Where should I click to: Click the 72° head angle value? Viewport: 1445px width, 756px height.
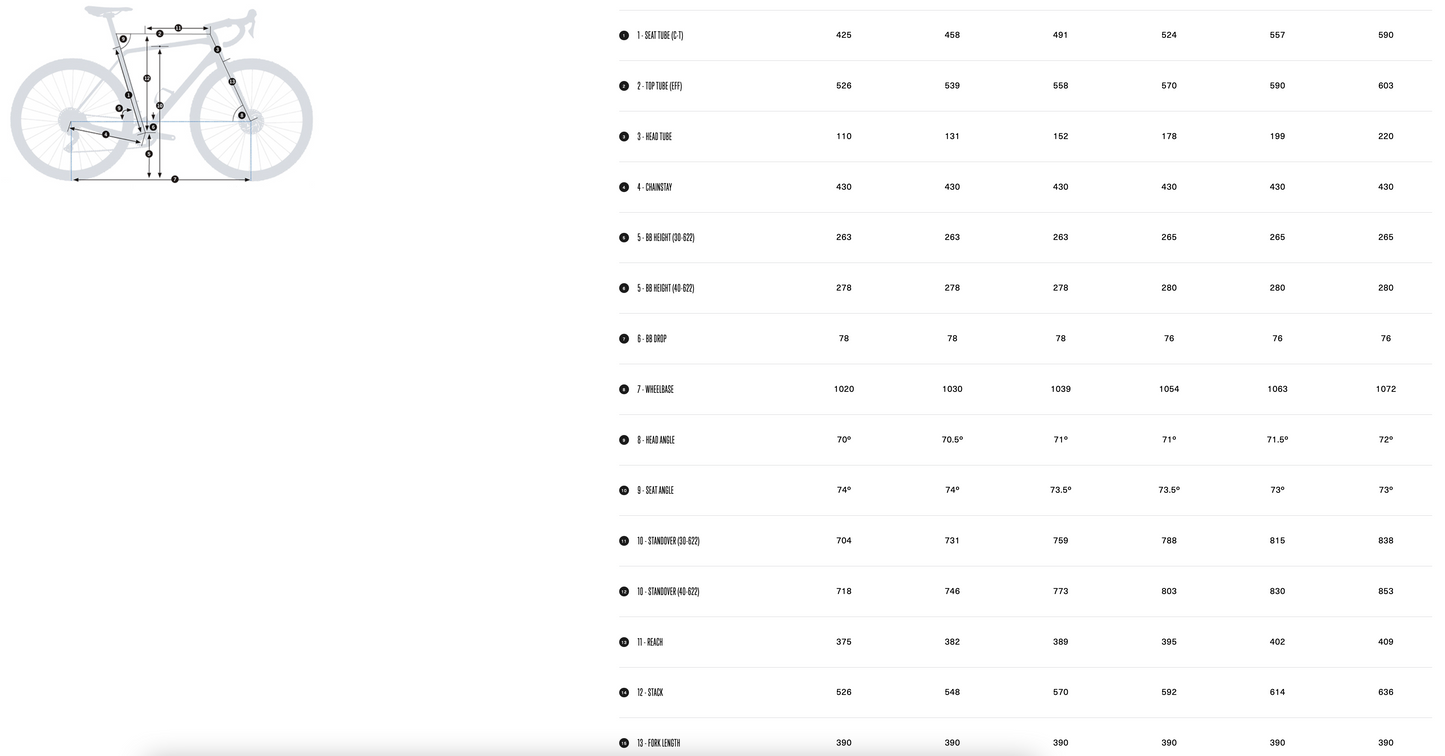1386,440
